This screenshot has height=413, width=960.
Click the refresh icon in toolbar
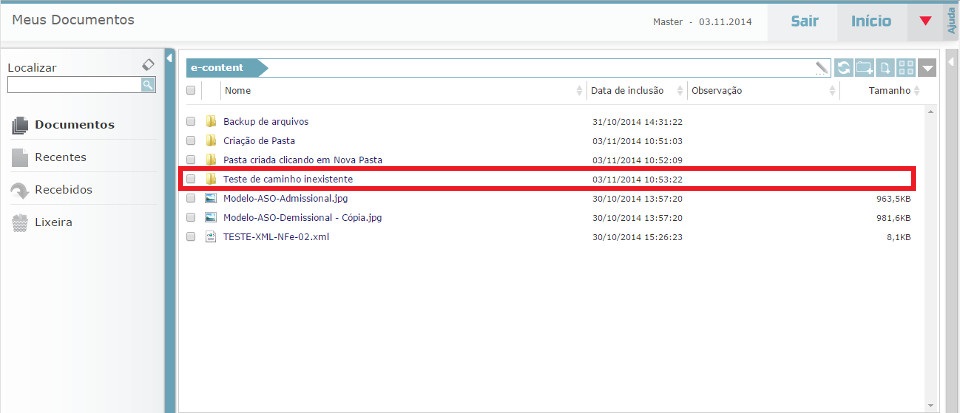845,68
